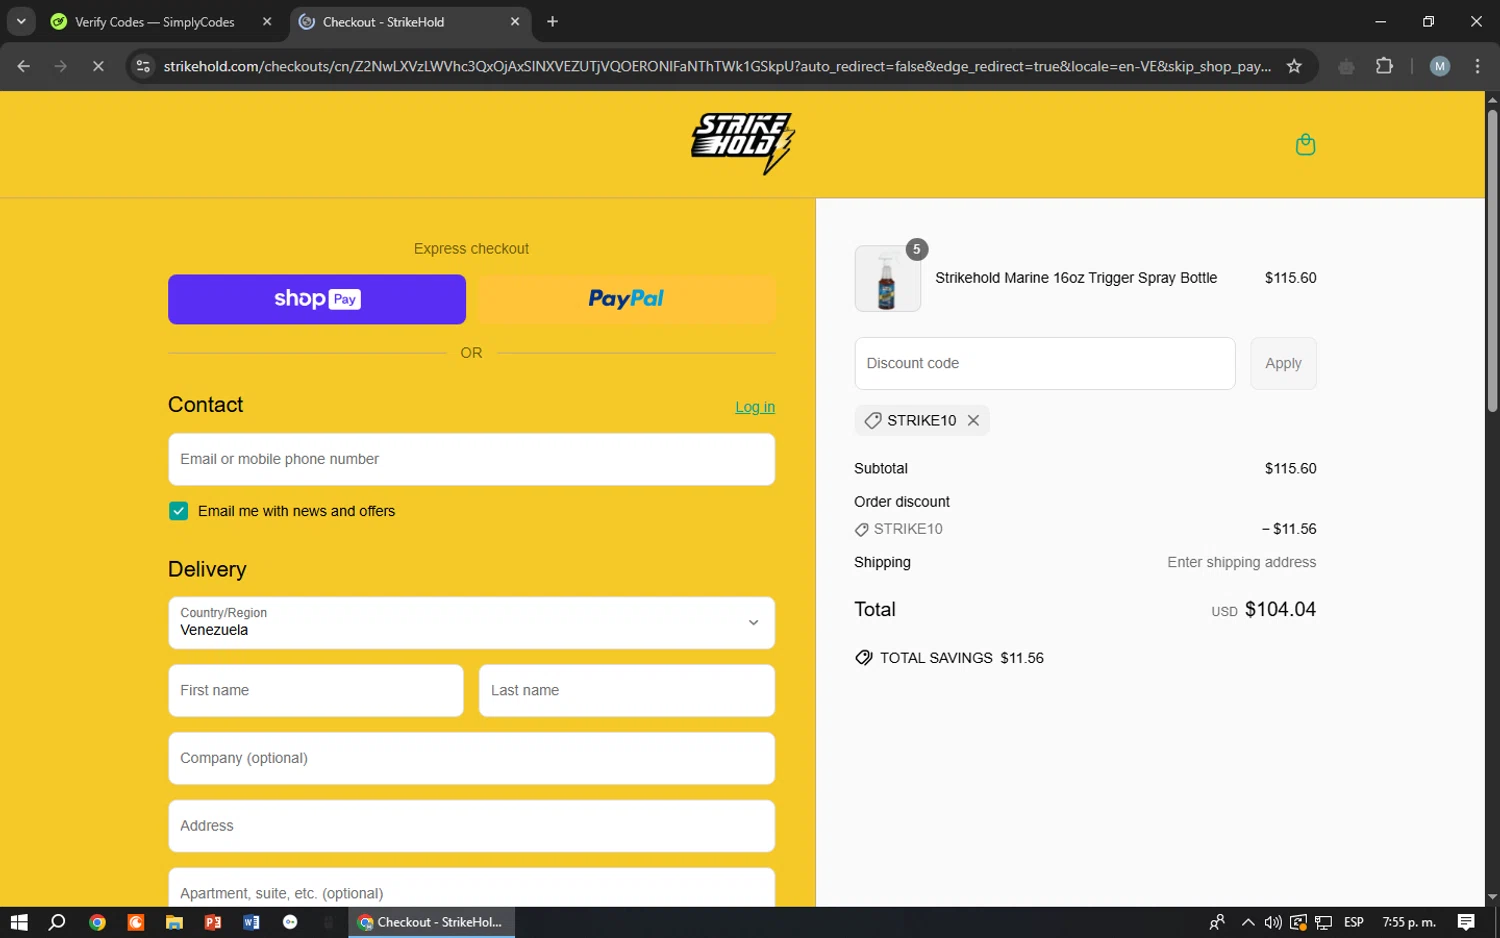1500x938 pixels.
Task: Switch to Verify Codes — SimplyCodes tab
Action: pyautogui.click(x=154, y=22)
